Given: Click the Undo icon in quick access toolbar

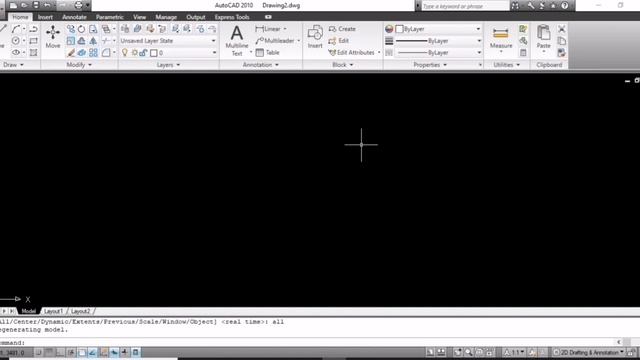Looking at the screenshot, I should (x=47, y=5).
